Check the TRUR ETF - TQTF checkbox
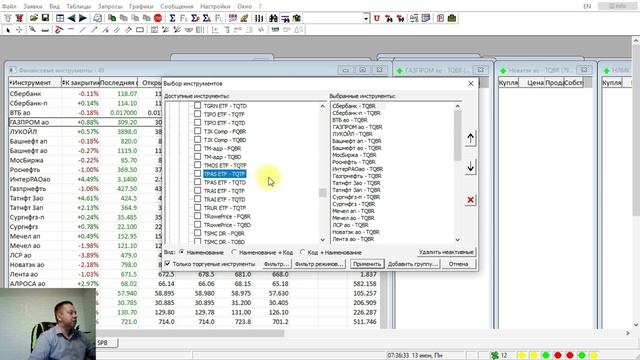This screenshot has width=640, height=360. (198, 207)
